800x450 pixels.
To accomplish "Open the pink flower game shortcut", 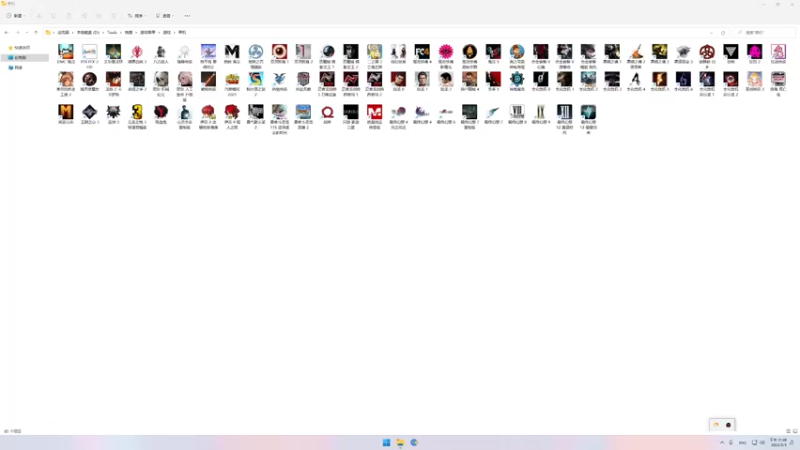I will [446, 52].
